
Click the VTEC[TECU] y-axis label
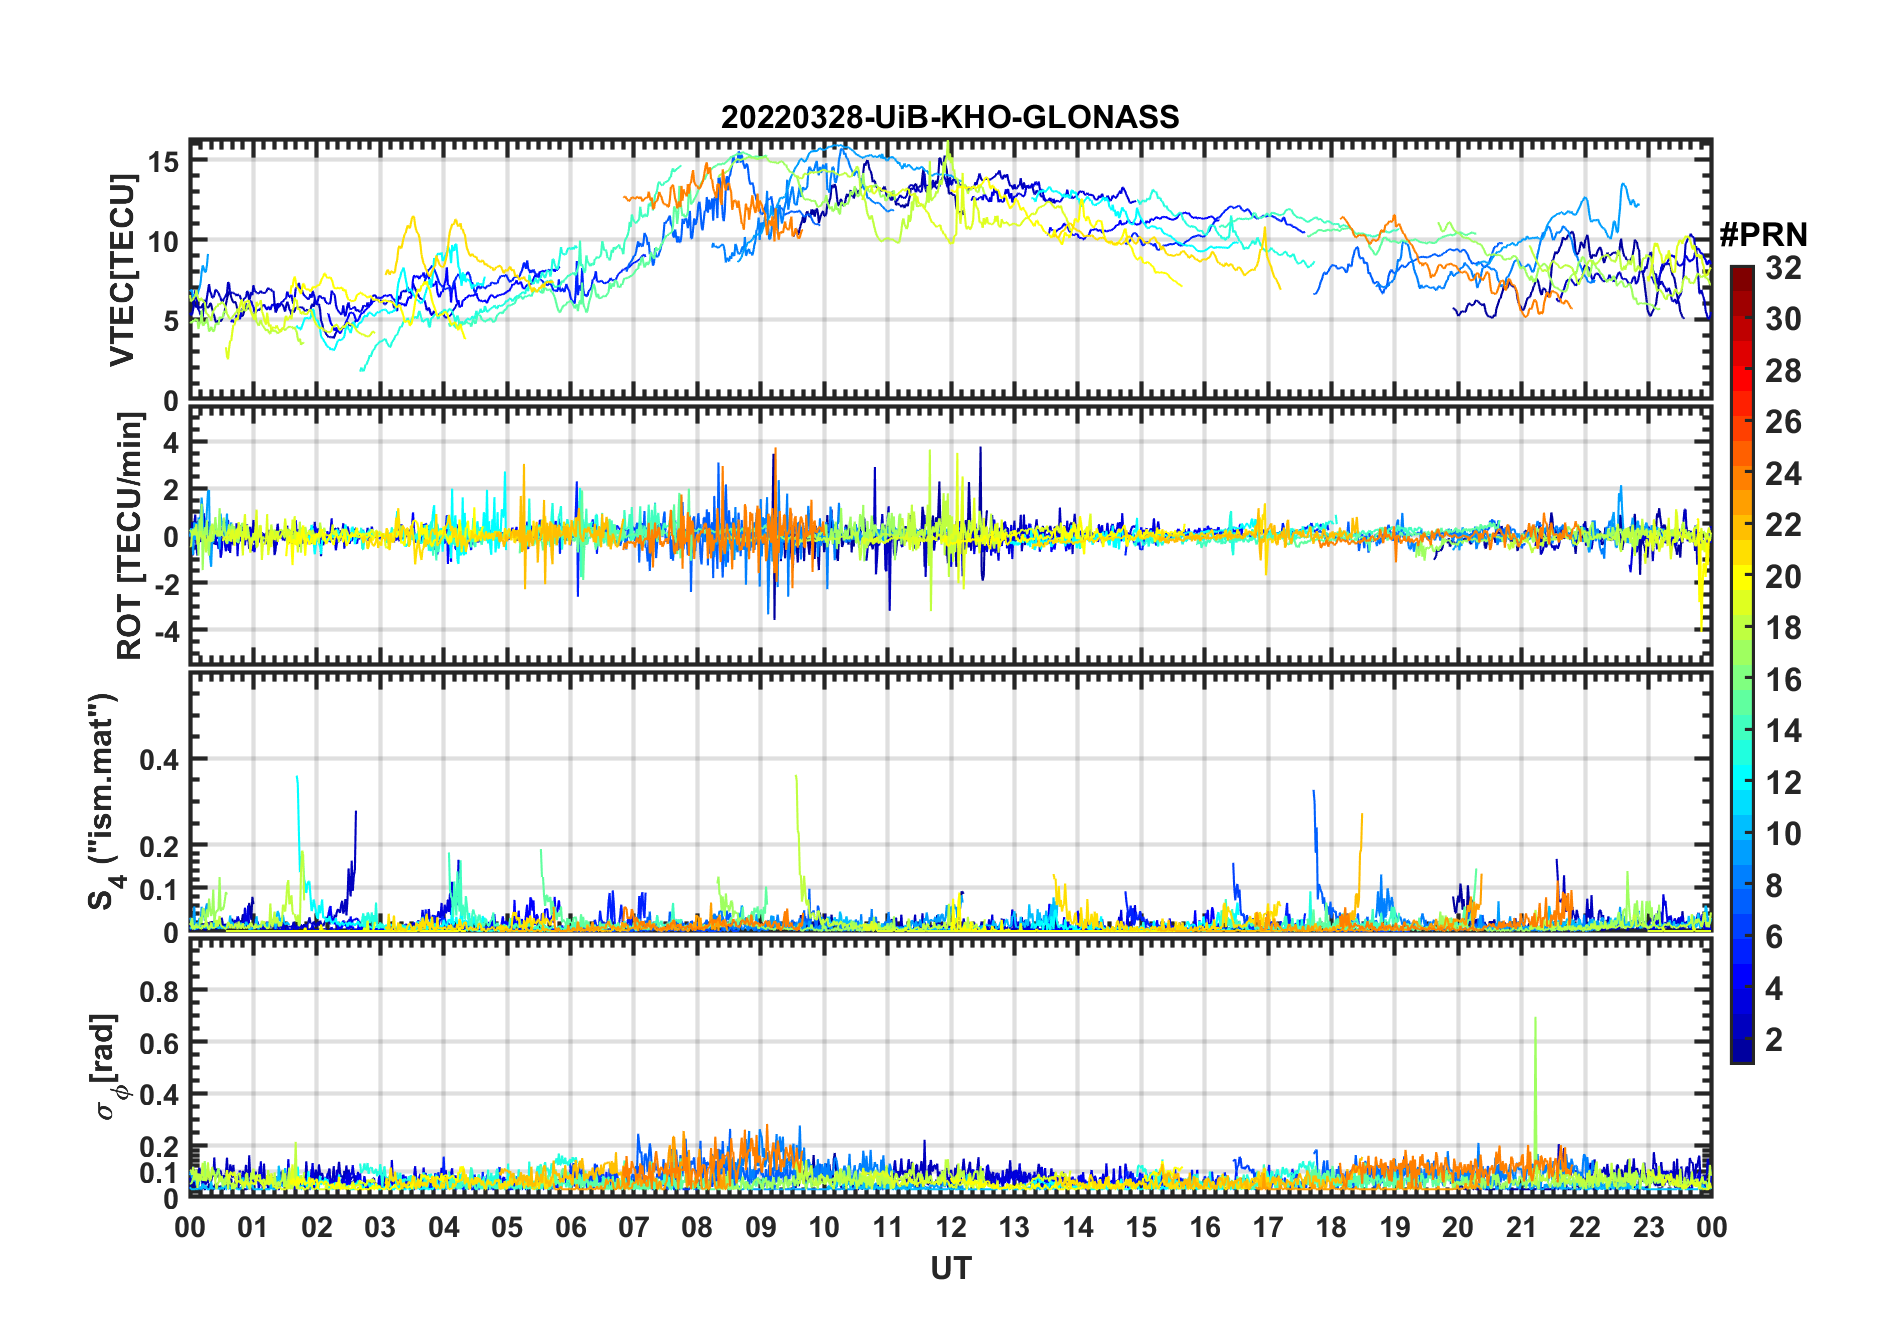pos(122,270)
